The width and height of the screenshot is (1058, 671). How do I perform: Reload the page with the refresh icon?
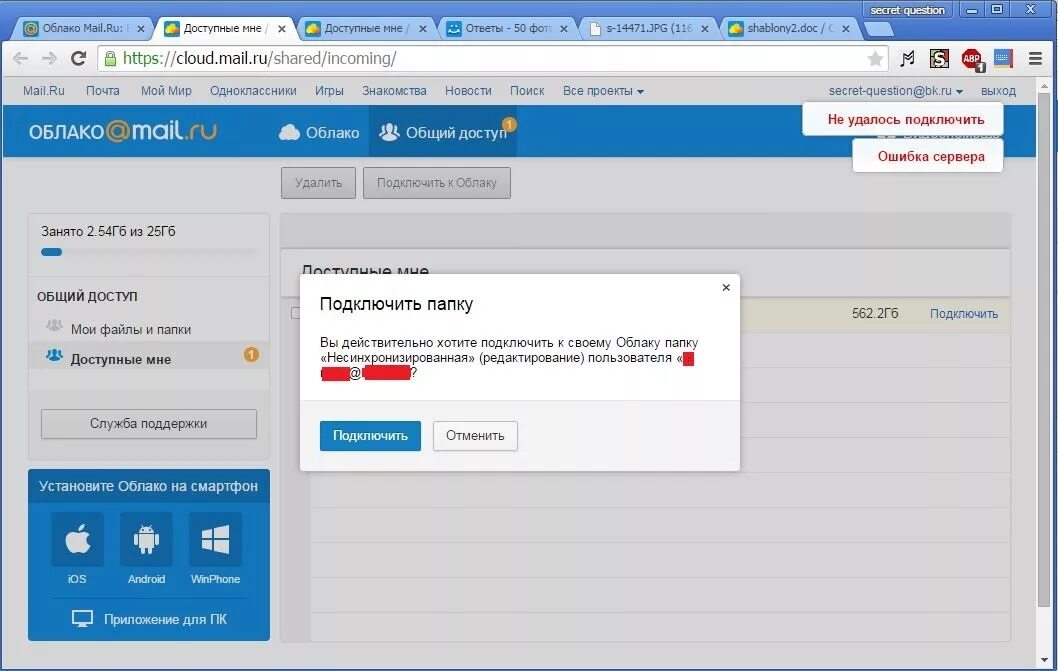[78, 59]
